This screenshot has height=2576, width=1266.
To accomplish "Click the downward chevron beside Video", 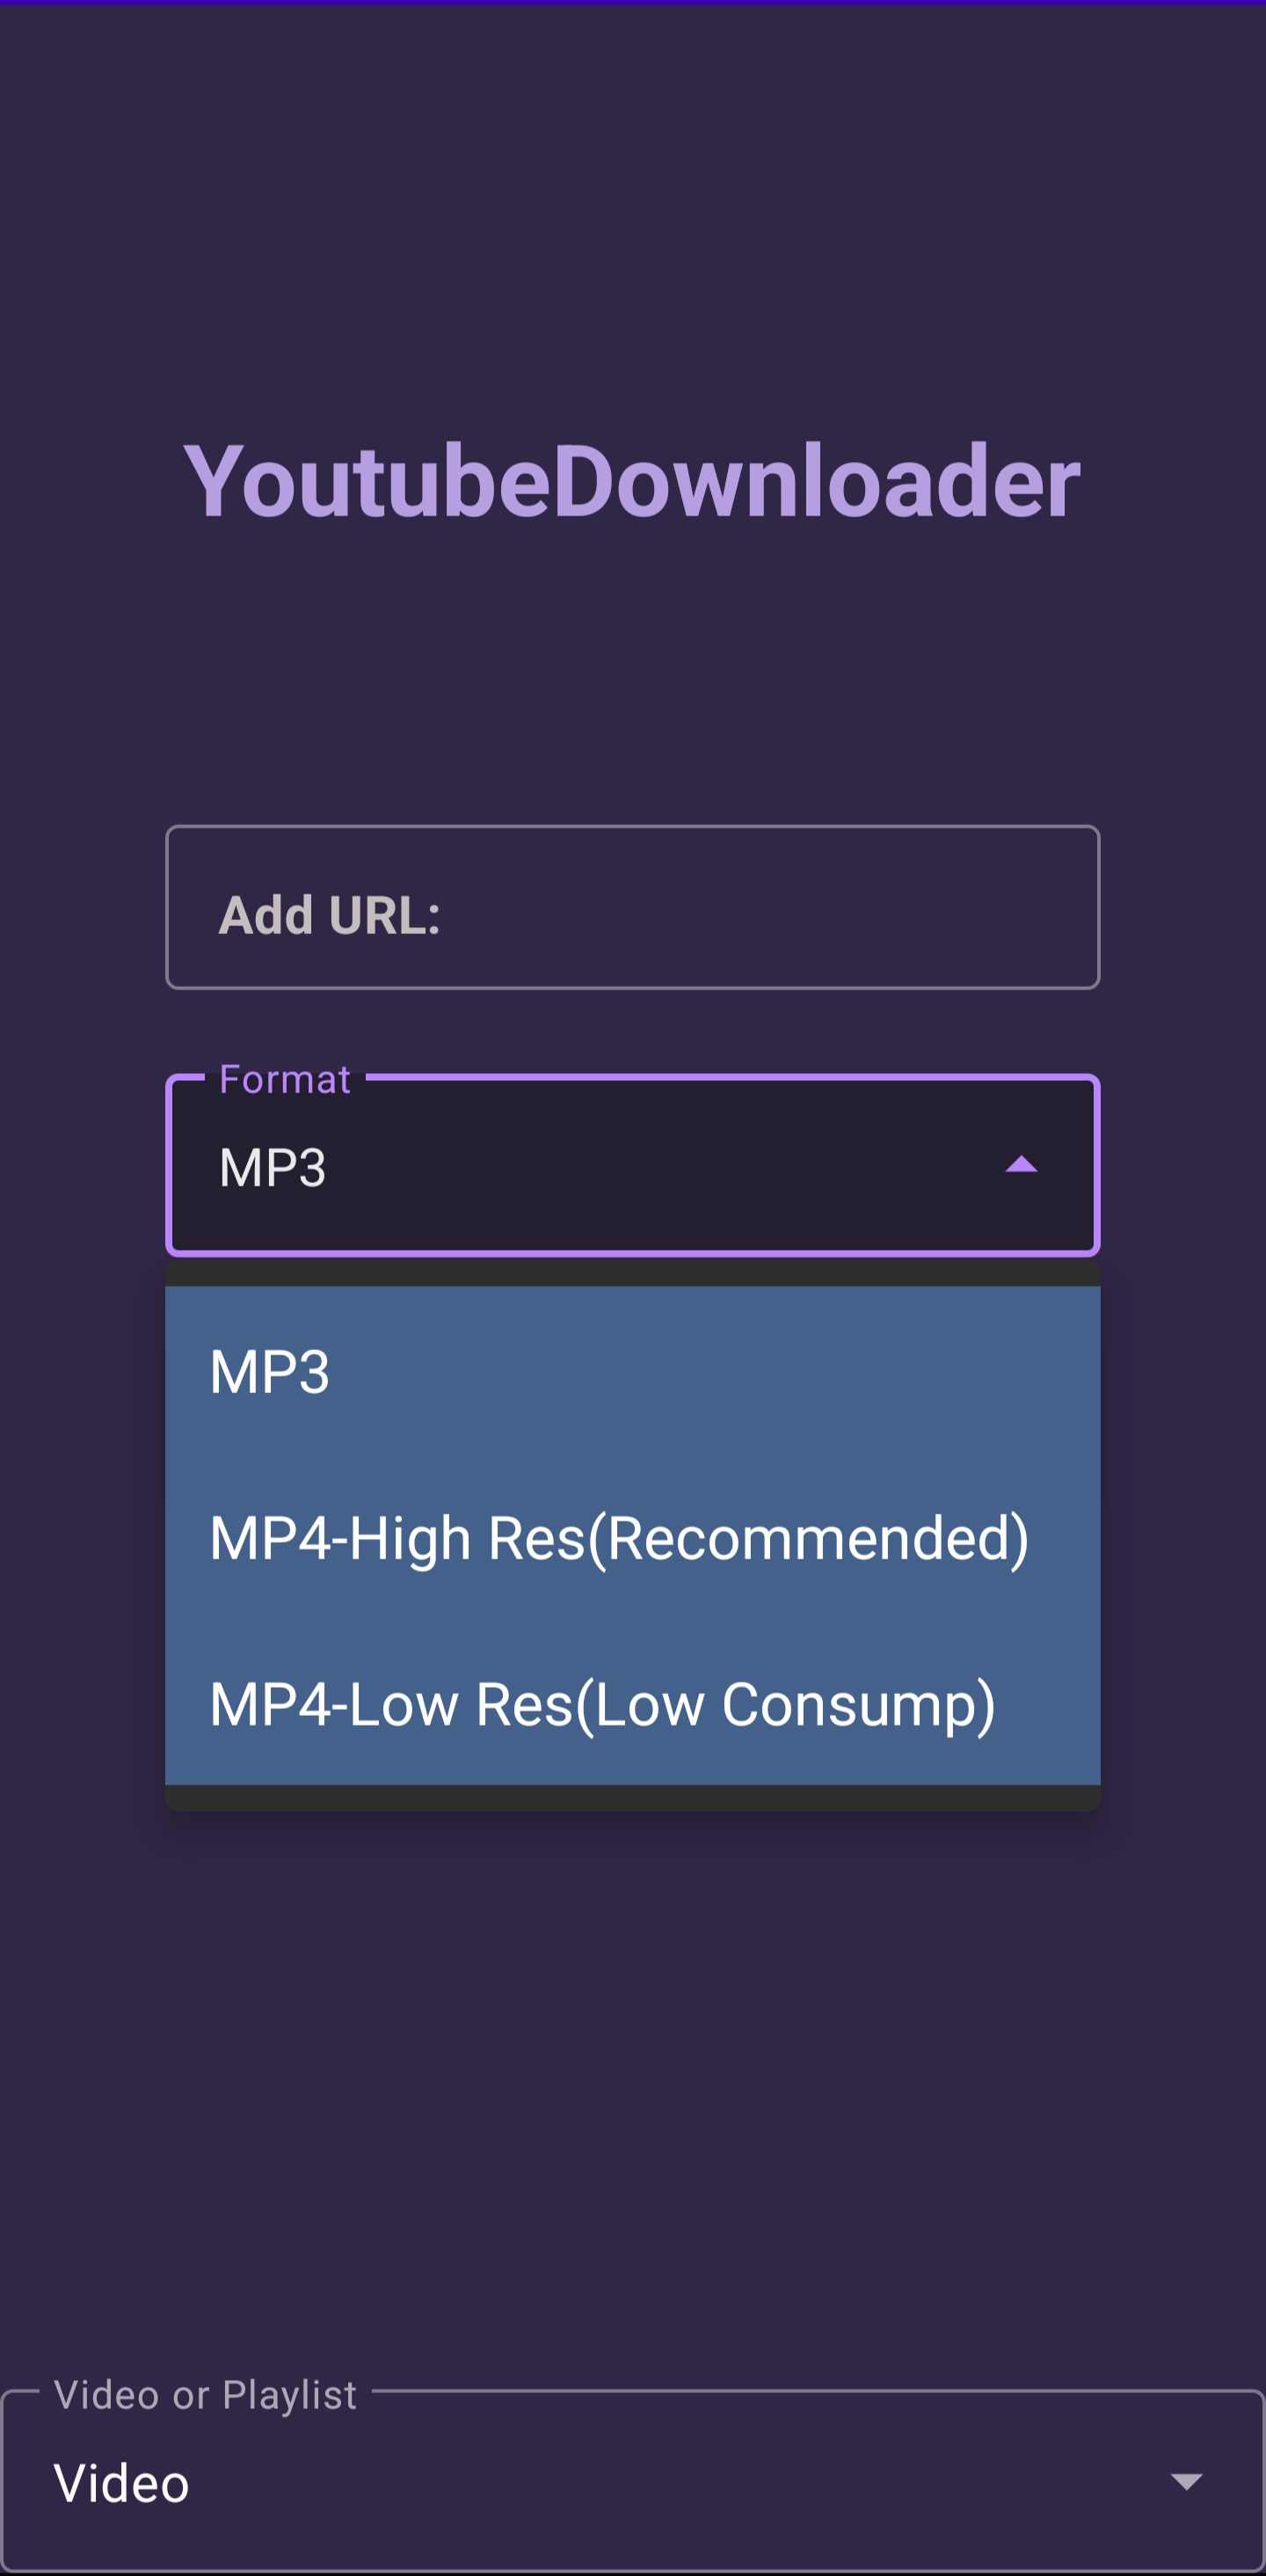I will click(1186, 2482).
